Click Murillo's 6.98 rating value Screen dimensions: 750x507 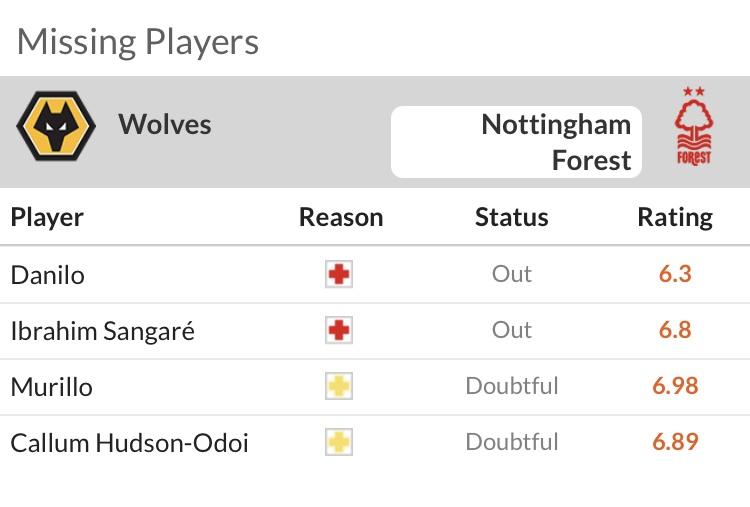(x=675, y=386)
